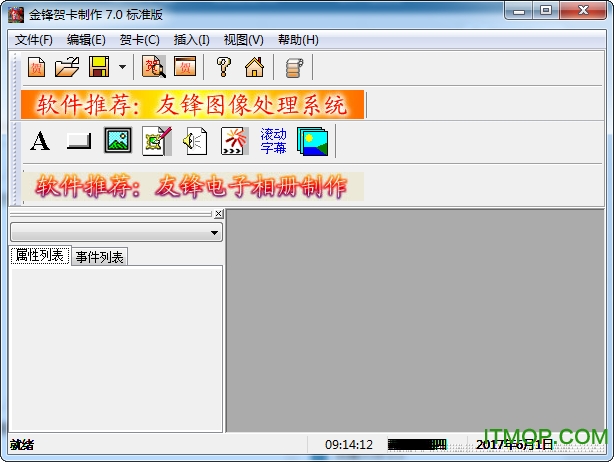The image size is (614, 462).
Task: Click the 友锋图像处理系统 recommendation banner
Action: tap(192, 105)
